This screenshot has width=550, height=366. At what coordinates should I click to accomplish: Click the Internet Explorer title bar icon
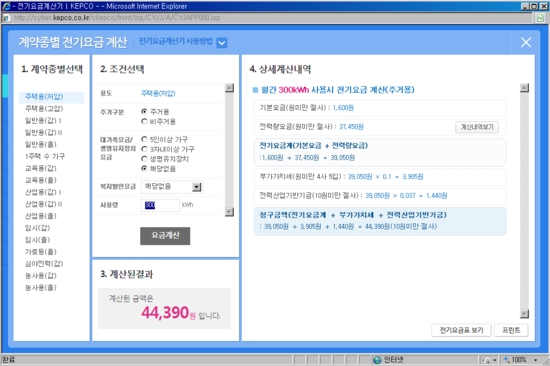tap(6, 6)
